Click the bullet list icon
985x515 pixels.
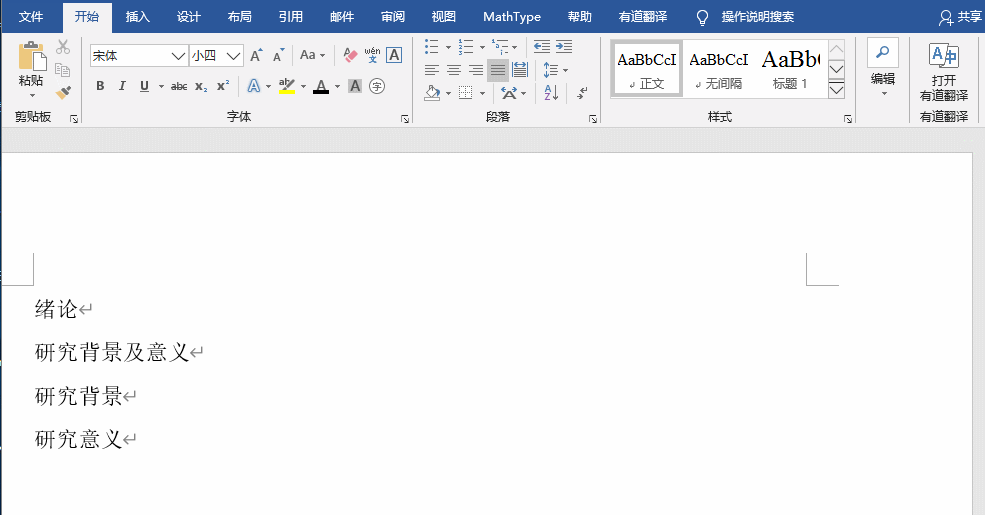coord(432,46)
